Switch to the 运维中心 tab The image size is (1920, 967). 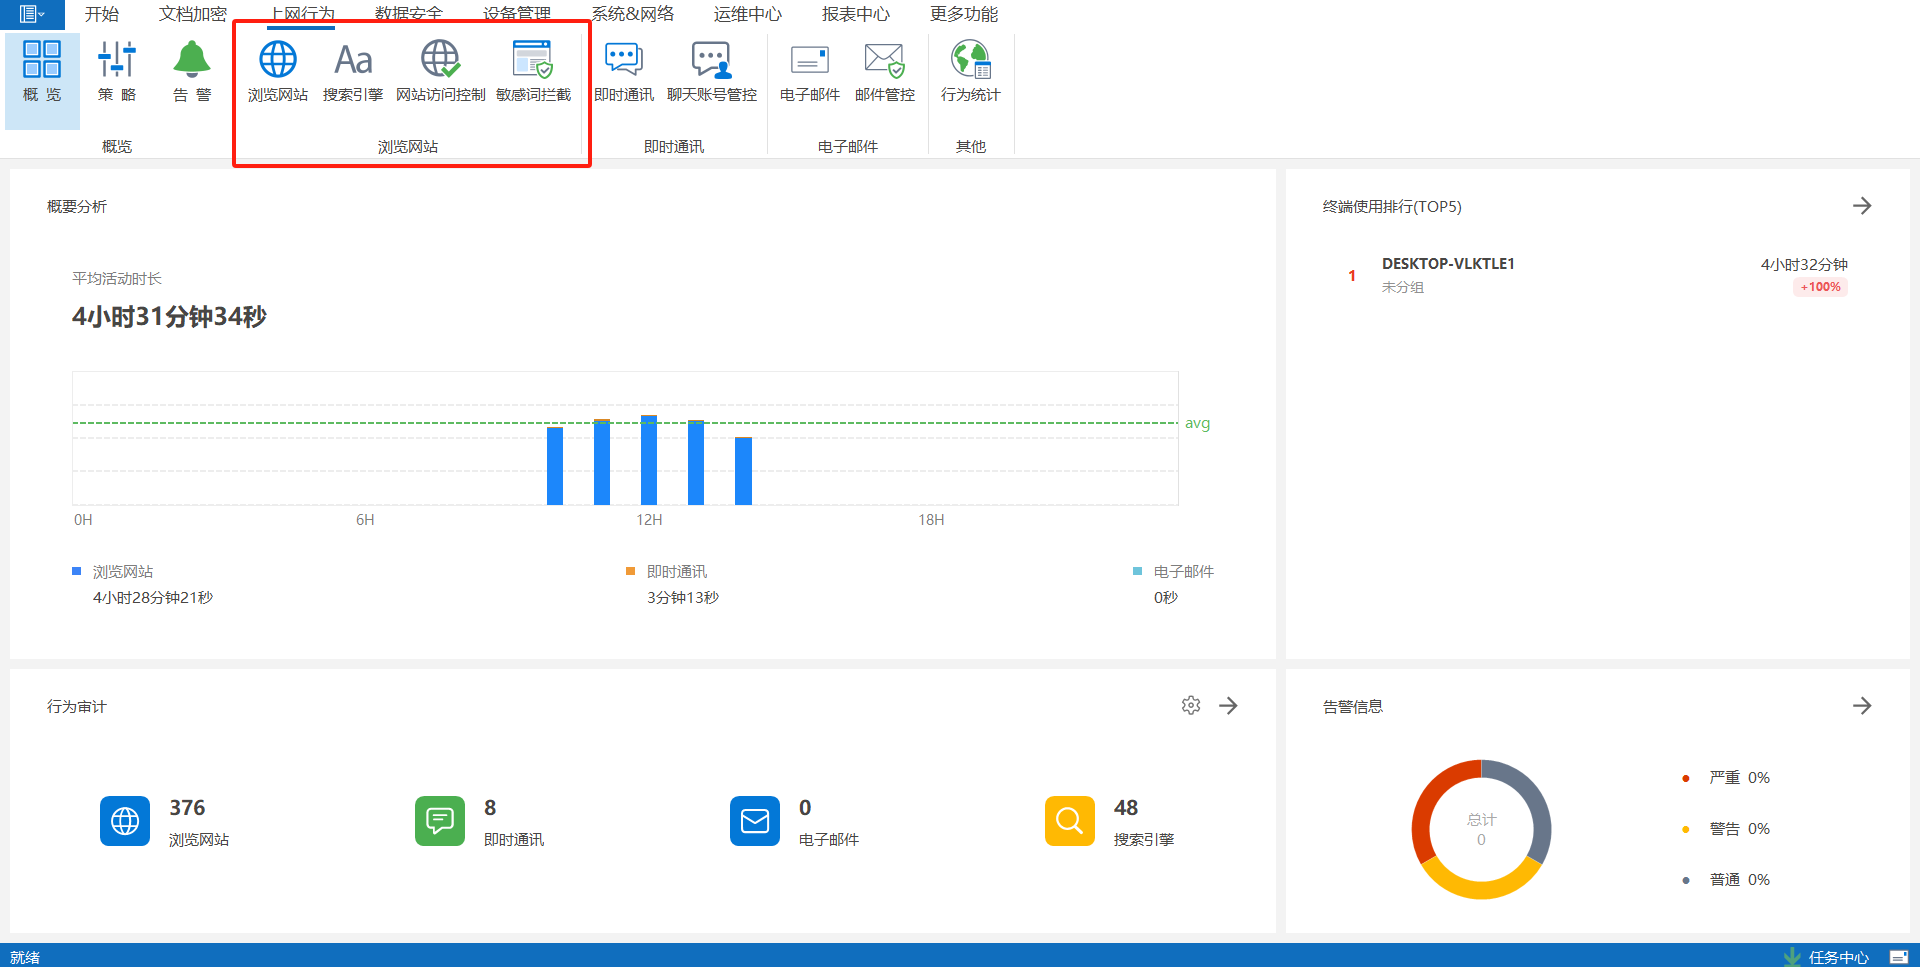[x=748, y=14]
